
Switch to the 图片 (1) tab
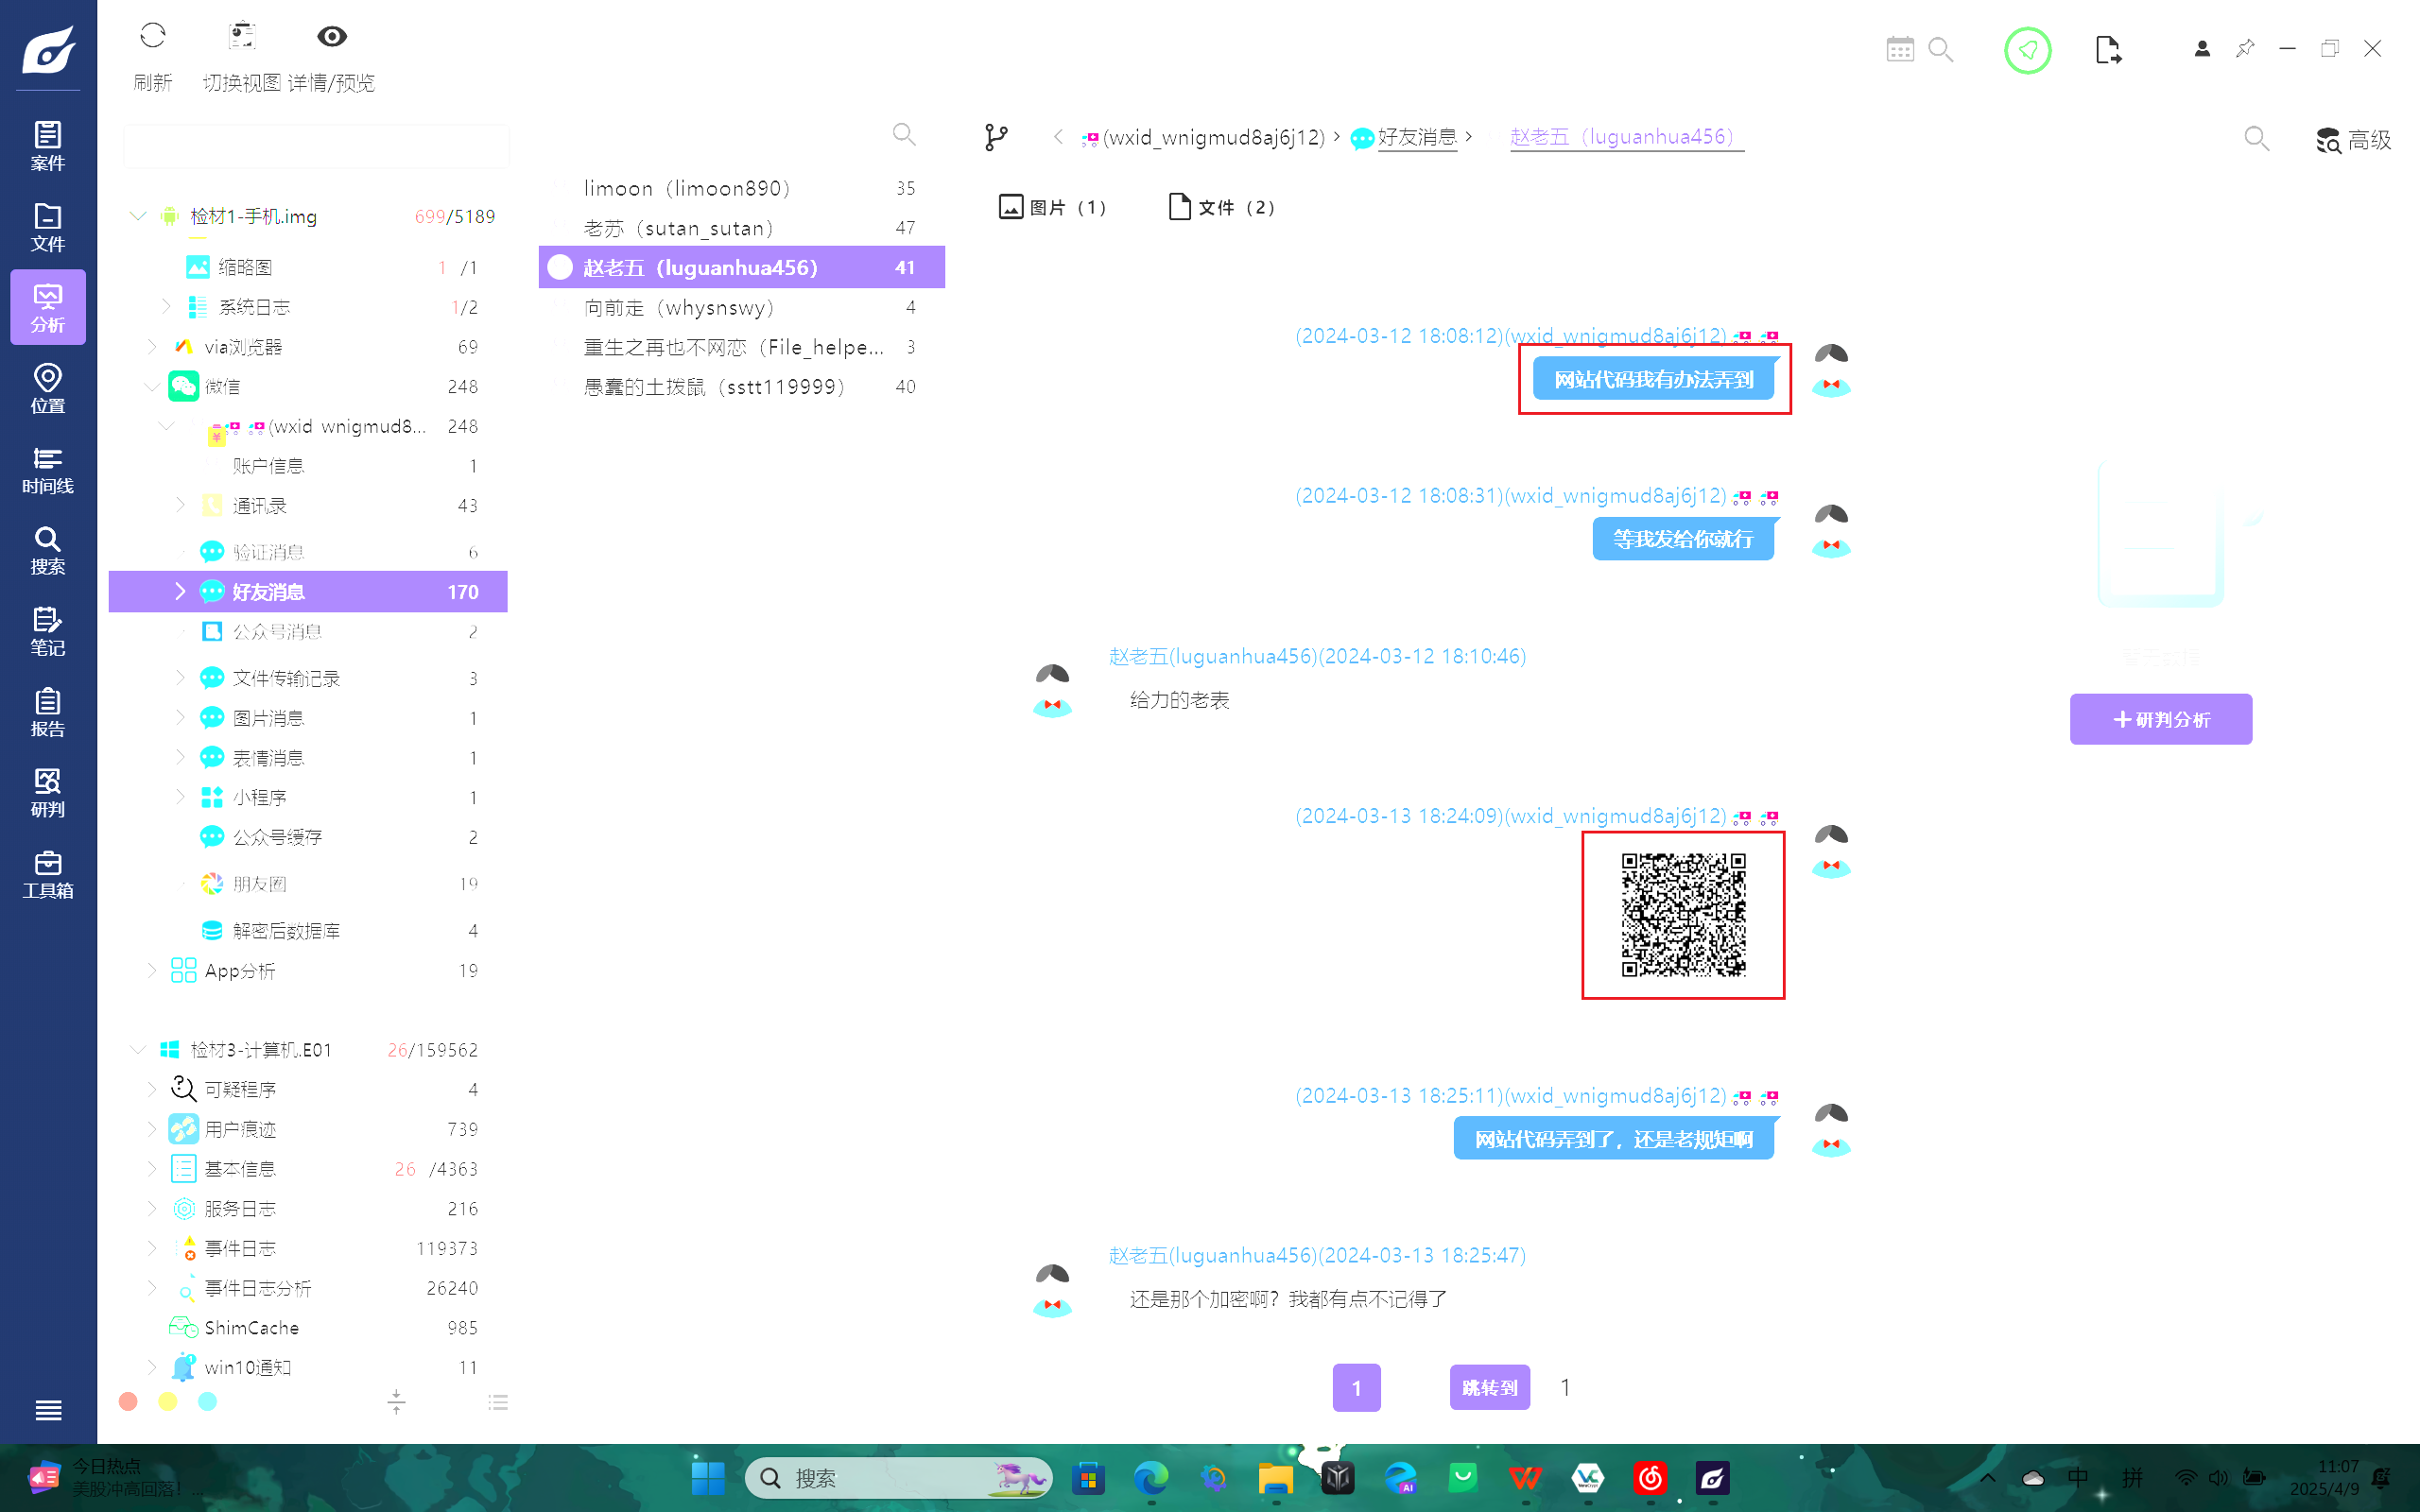coord(1052,207)
